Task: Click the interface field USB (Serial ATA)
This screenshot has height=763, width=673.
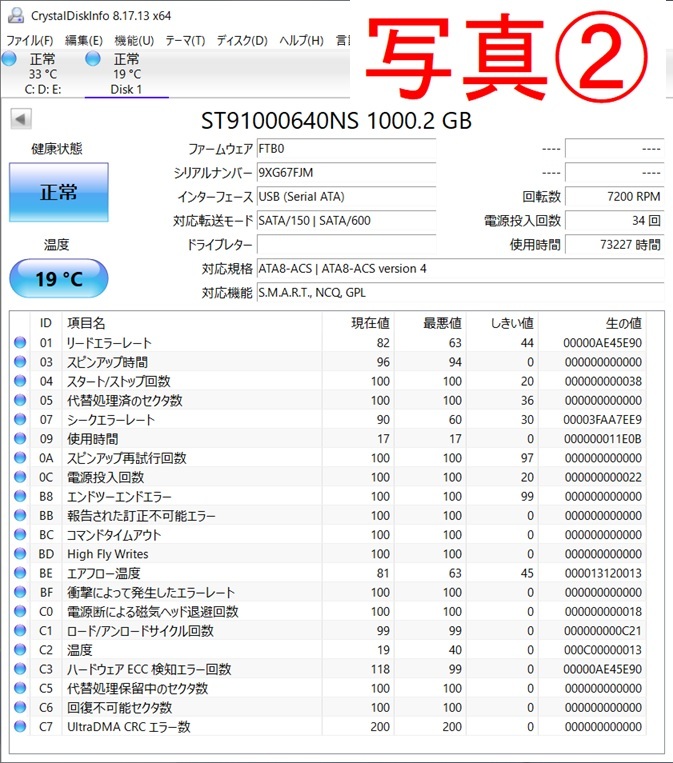Action: click(346, 197)
